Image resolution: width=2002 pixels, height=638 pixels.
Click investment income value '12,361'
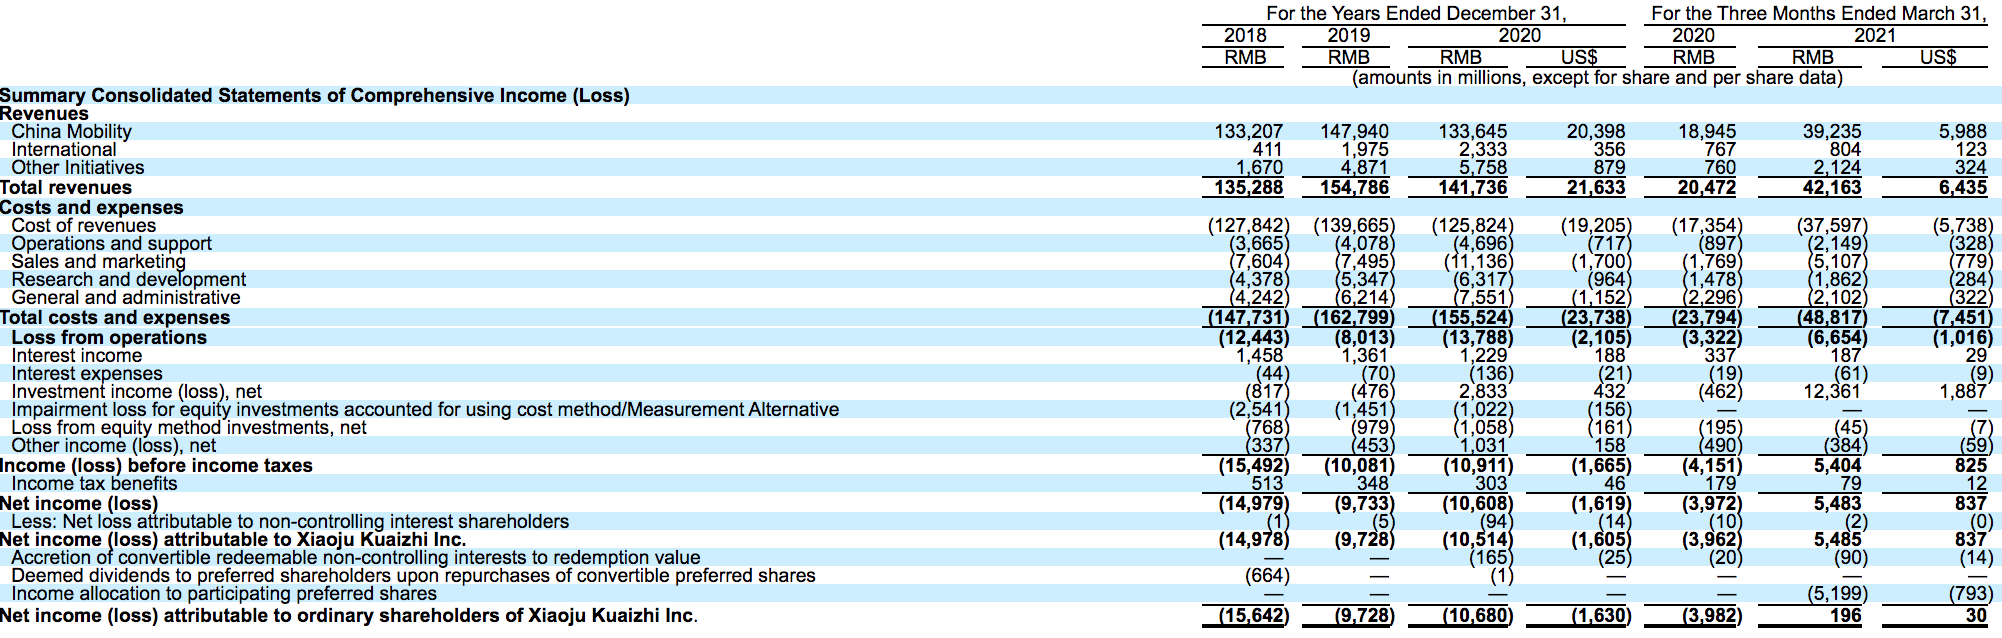(1831, 391)
